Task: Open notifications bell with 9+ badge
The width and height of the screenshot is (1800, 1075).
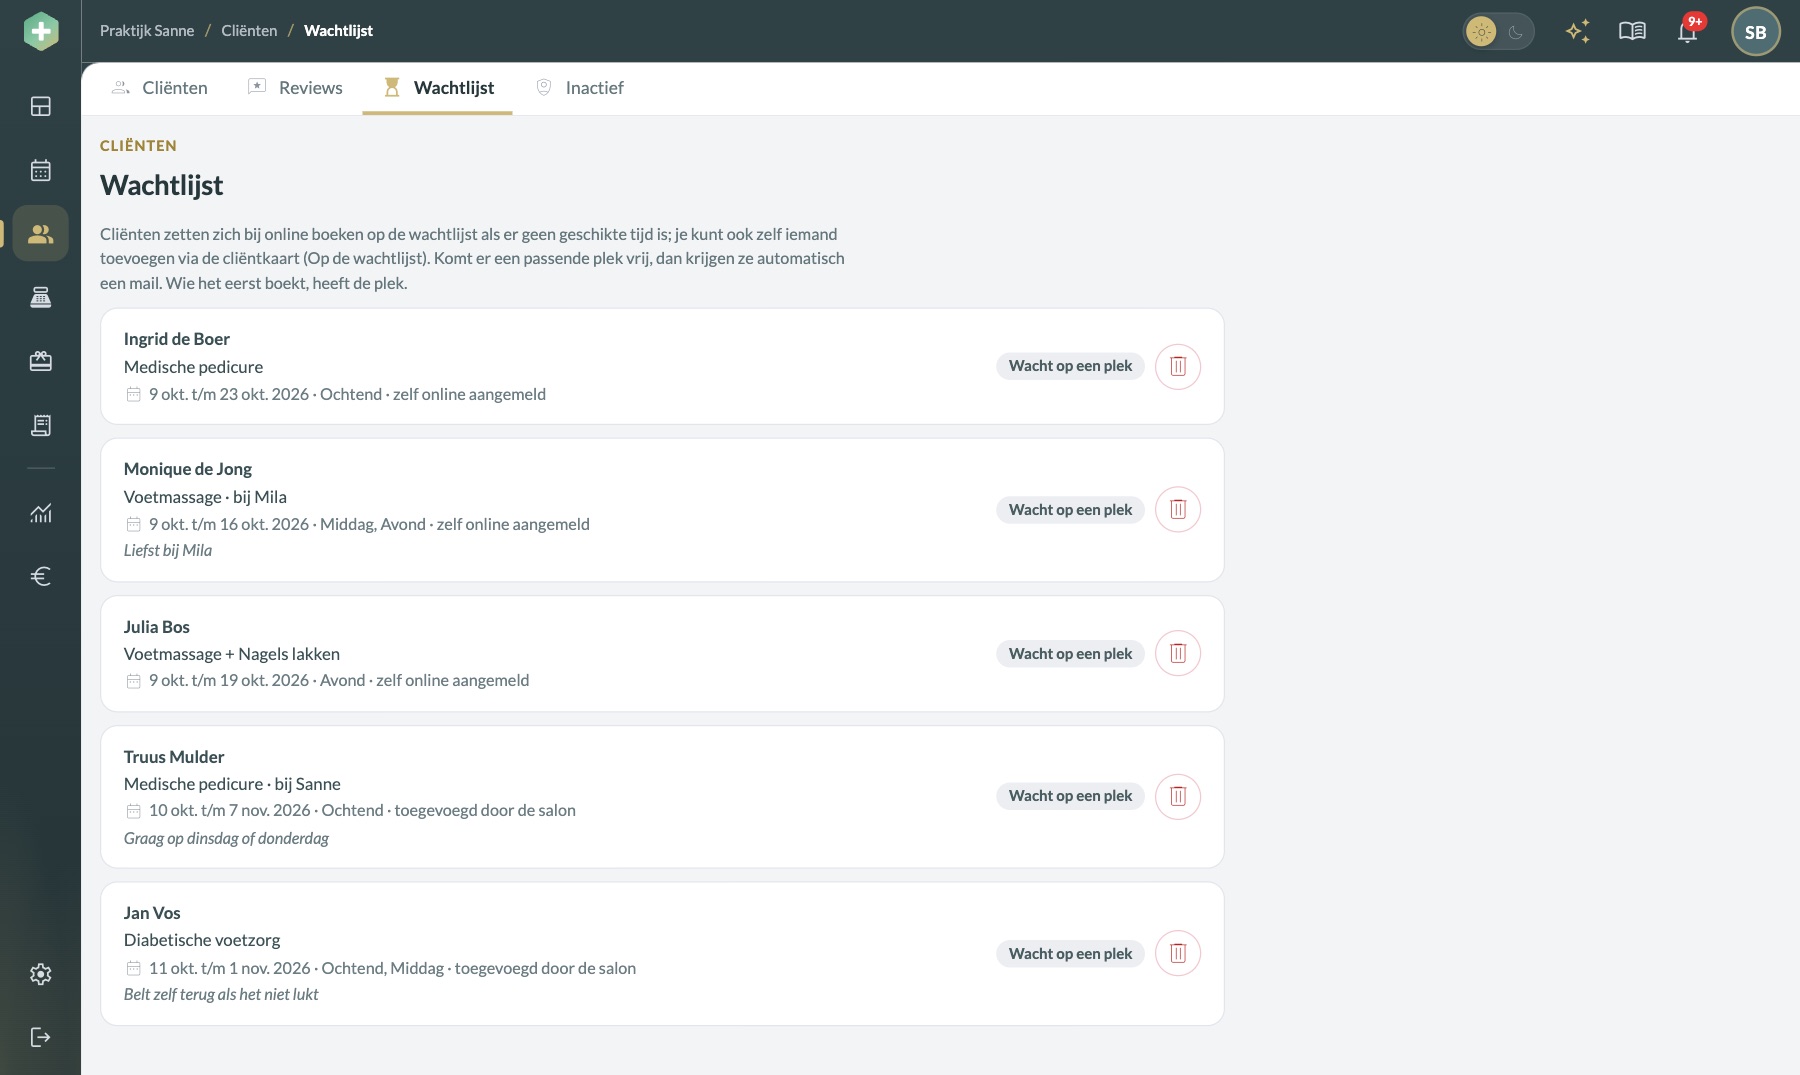Action: pos(1688,31)
